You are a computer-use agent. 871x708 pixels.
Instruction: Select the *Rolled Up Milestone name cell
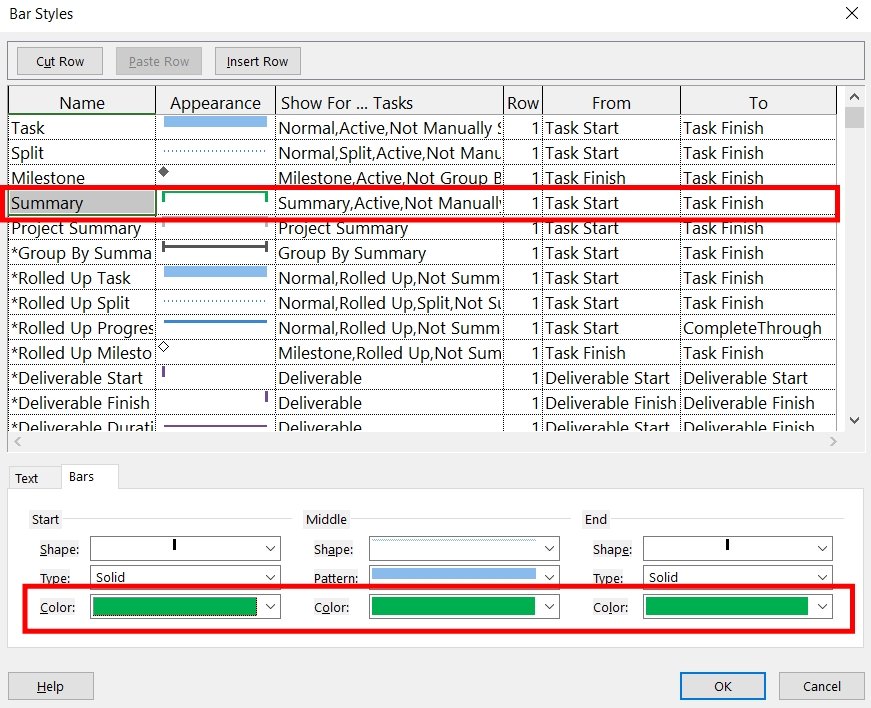[82, 353]
